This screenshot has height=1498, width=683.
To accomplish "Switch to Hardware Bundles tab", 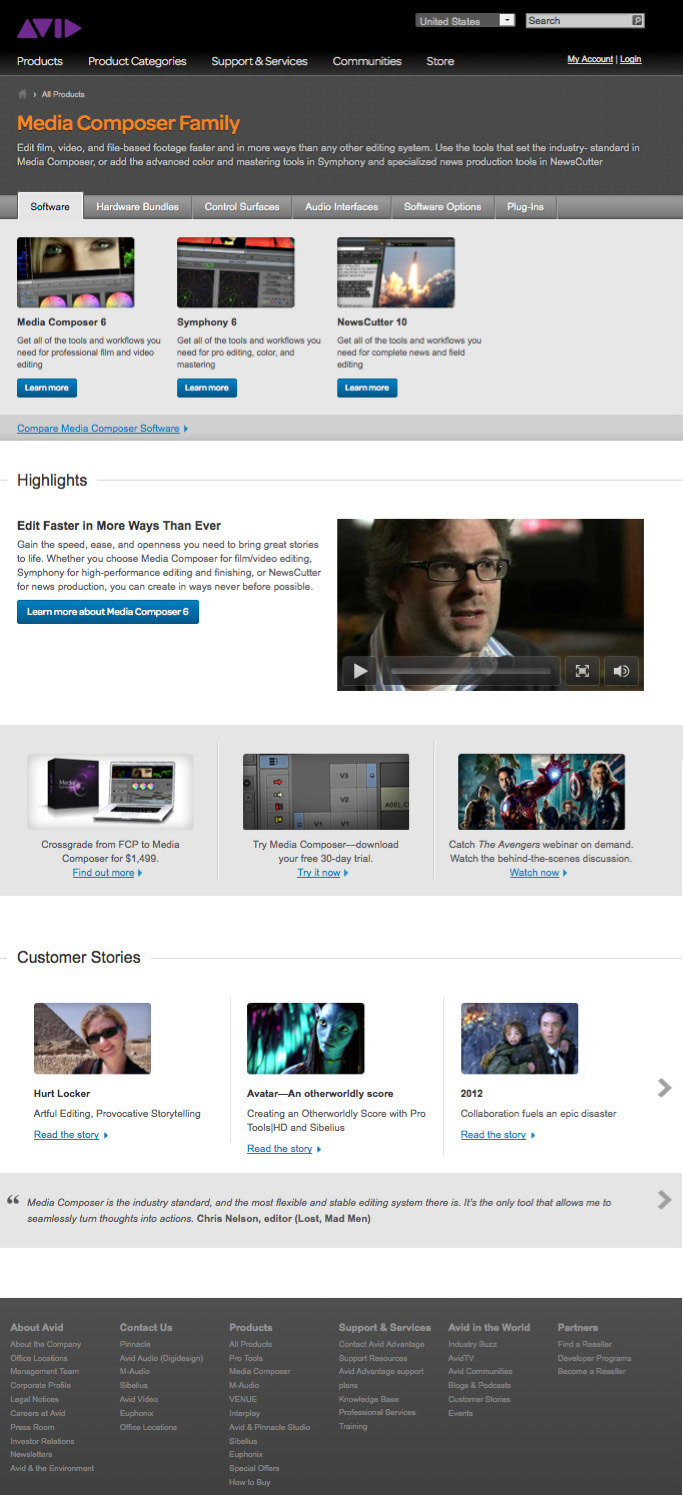I will (x=137, y=207).
